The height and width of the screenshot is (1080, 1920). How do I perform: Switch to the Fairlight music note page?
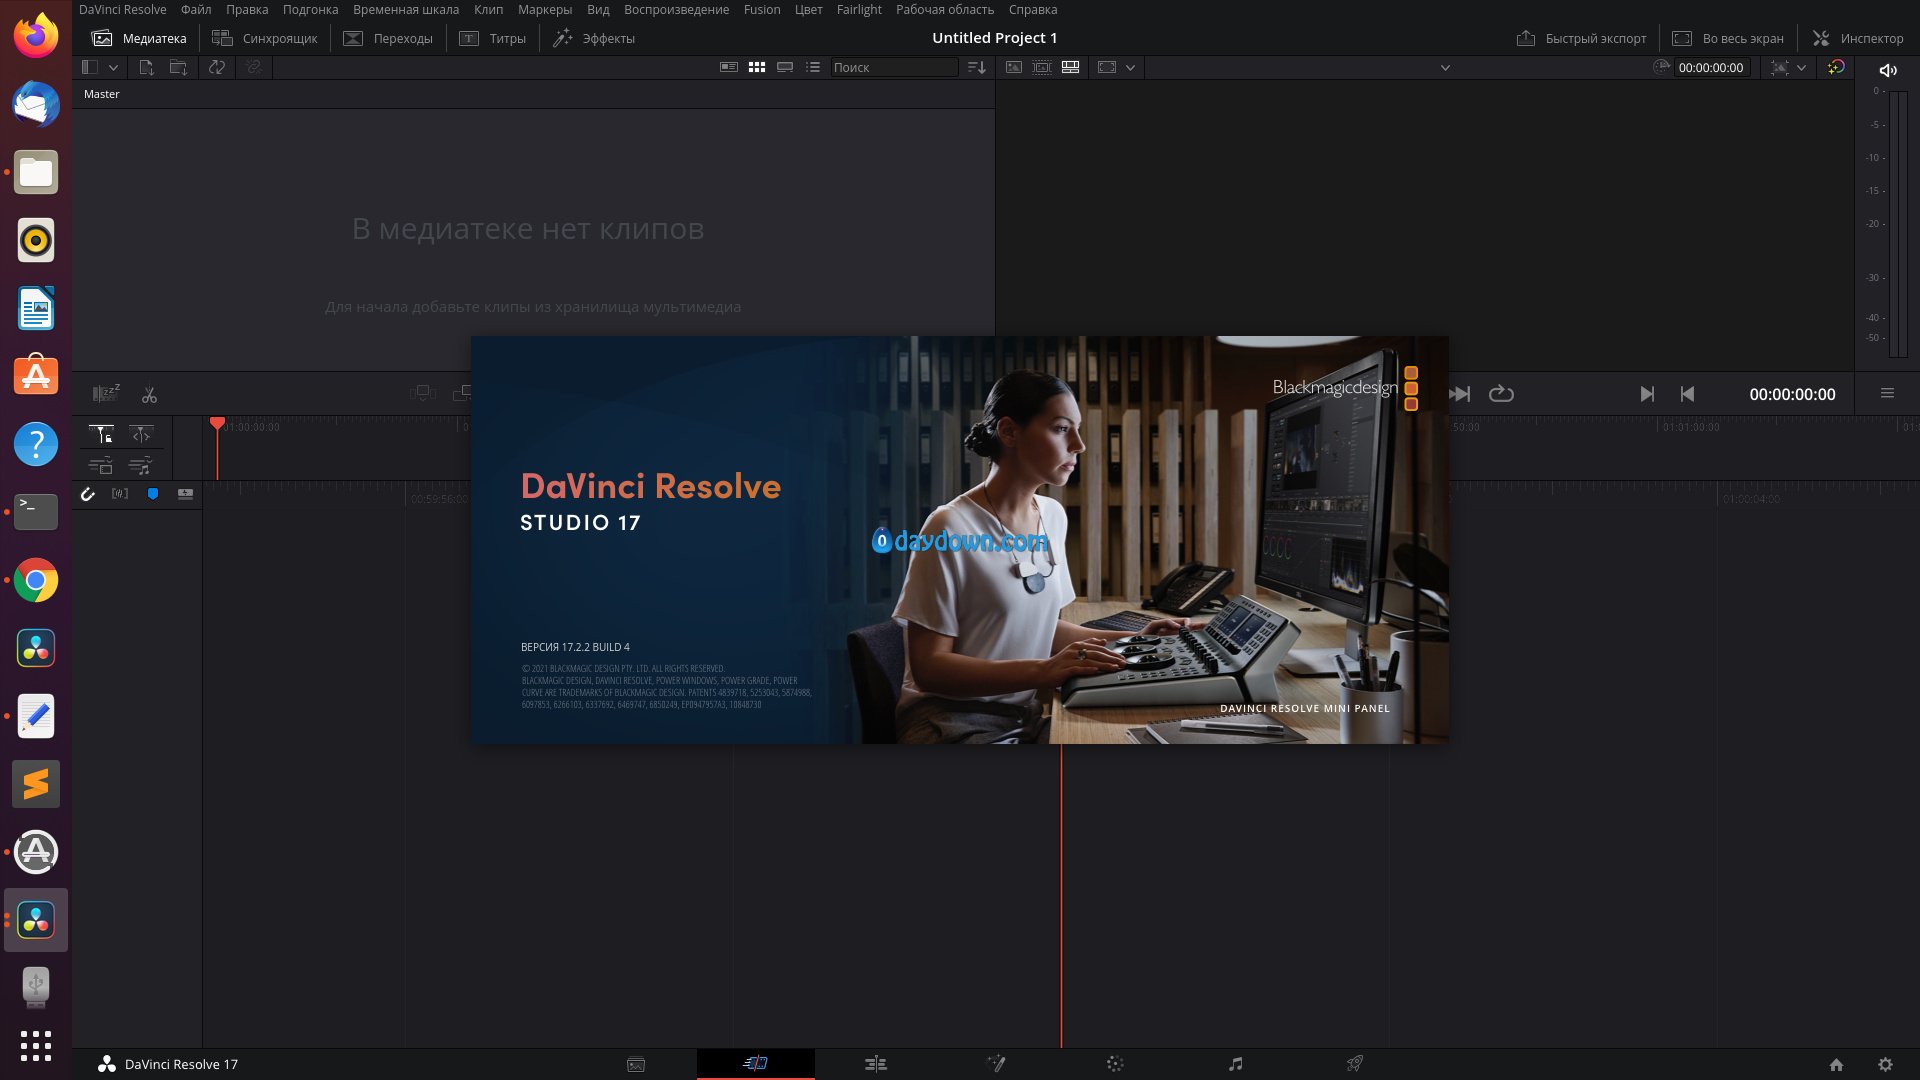pos(1236,1064)
